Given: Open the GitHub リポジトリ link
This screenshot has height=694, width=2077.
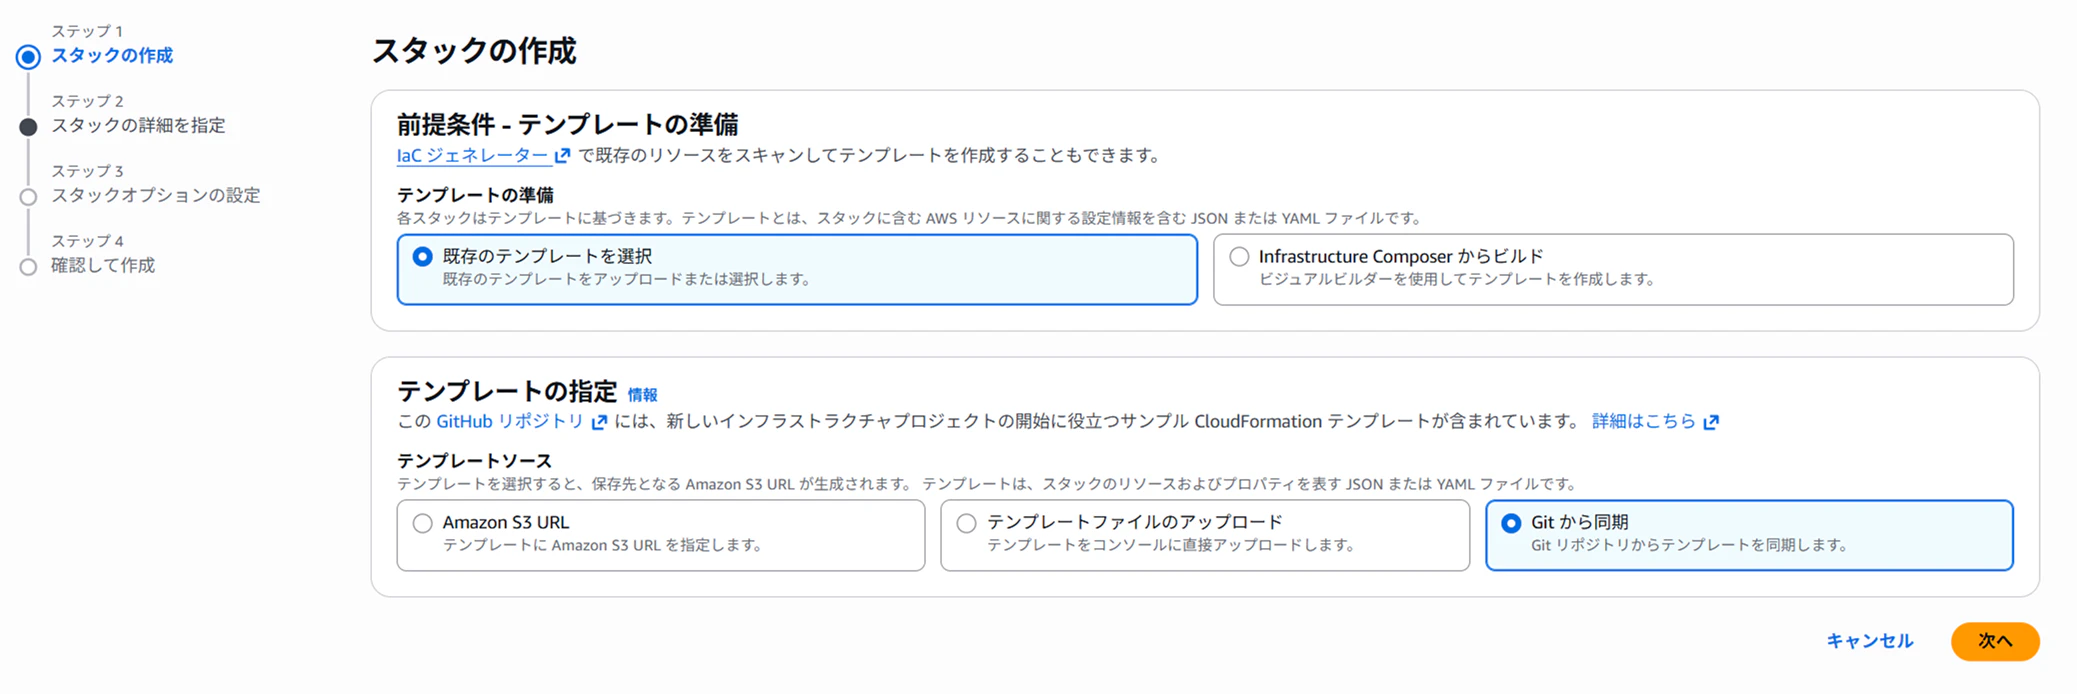Looking at the screenshot, I should pyautogui.click(x=510, y=421).
